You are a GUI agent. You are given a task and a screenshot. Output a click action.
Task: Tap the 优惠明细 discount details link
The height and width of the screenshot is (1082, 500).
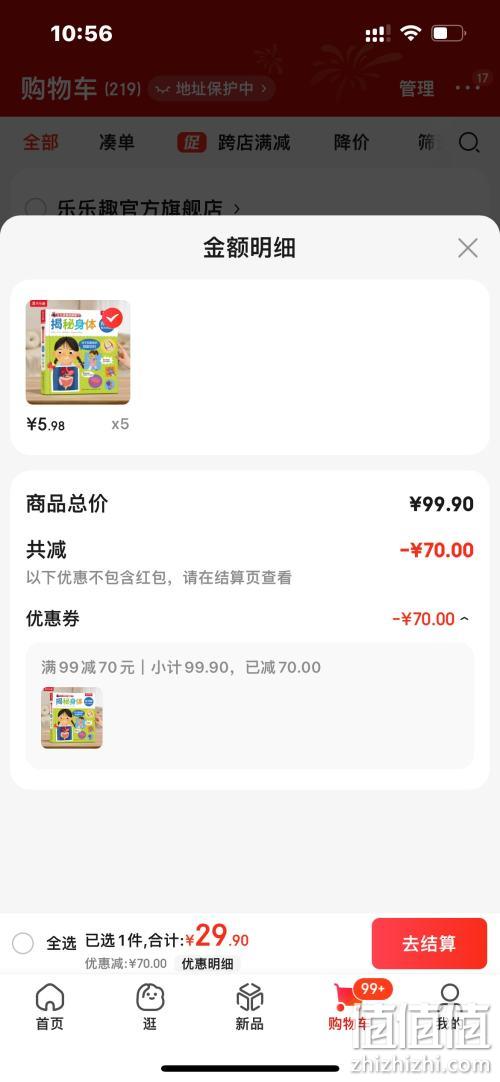207,964
